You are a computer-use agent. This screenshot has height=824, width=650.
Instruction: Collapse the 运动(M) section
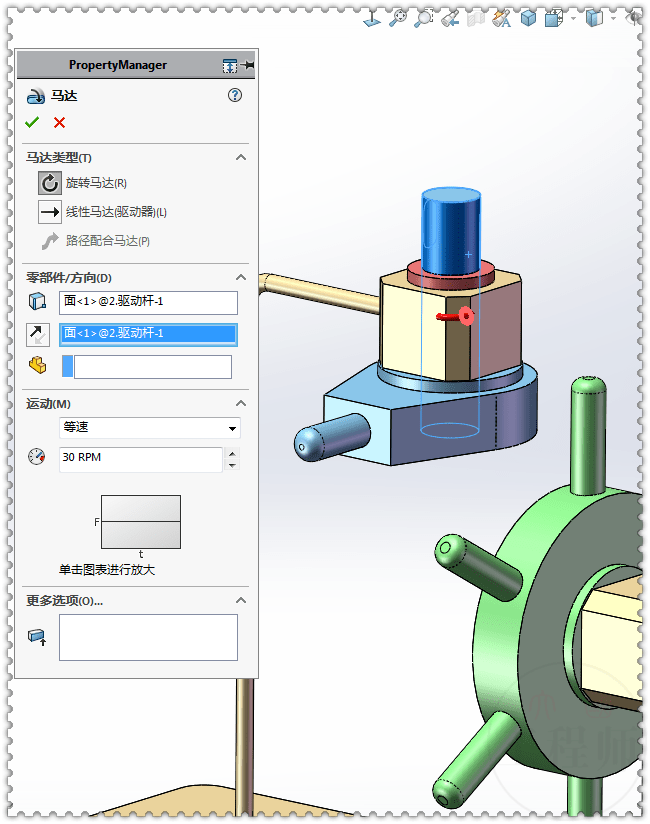pyautogui.click(x=241, y=403)
